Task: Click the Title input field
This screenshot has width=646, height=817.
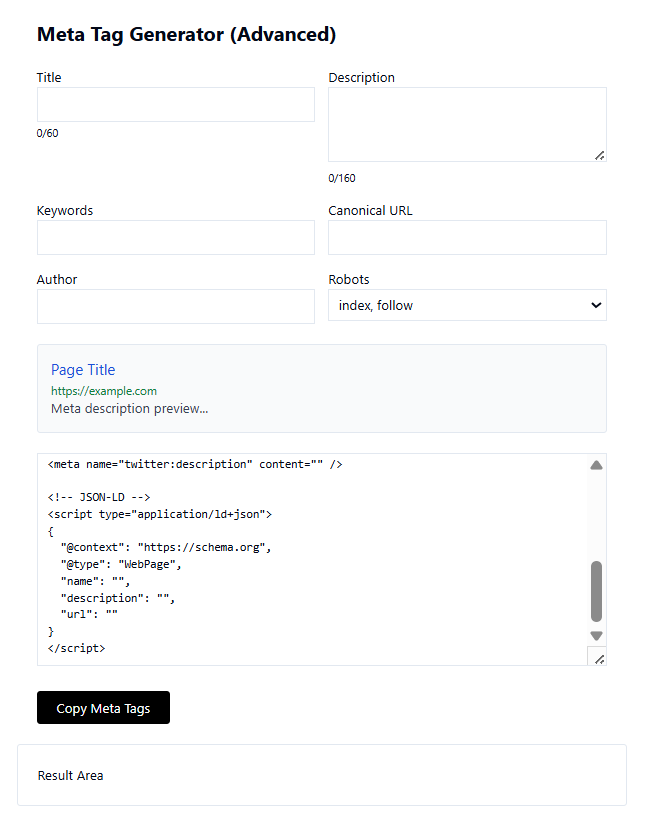Action: click(175, 105)
